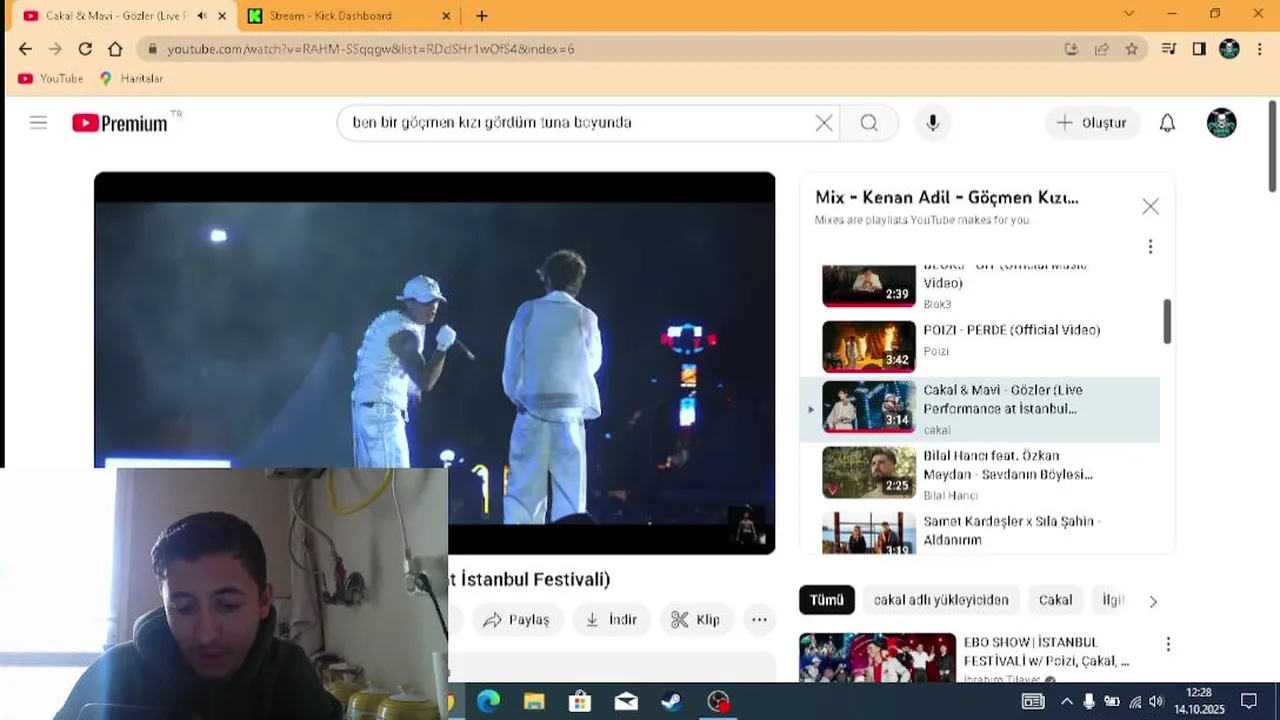The image size is (1280, 720).
Task: Select Cakal & Mavi - Gözler playlist entry
Action: [x=980, y=409]
